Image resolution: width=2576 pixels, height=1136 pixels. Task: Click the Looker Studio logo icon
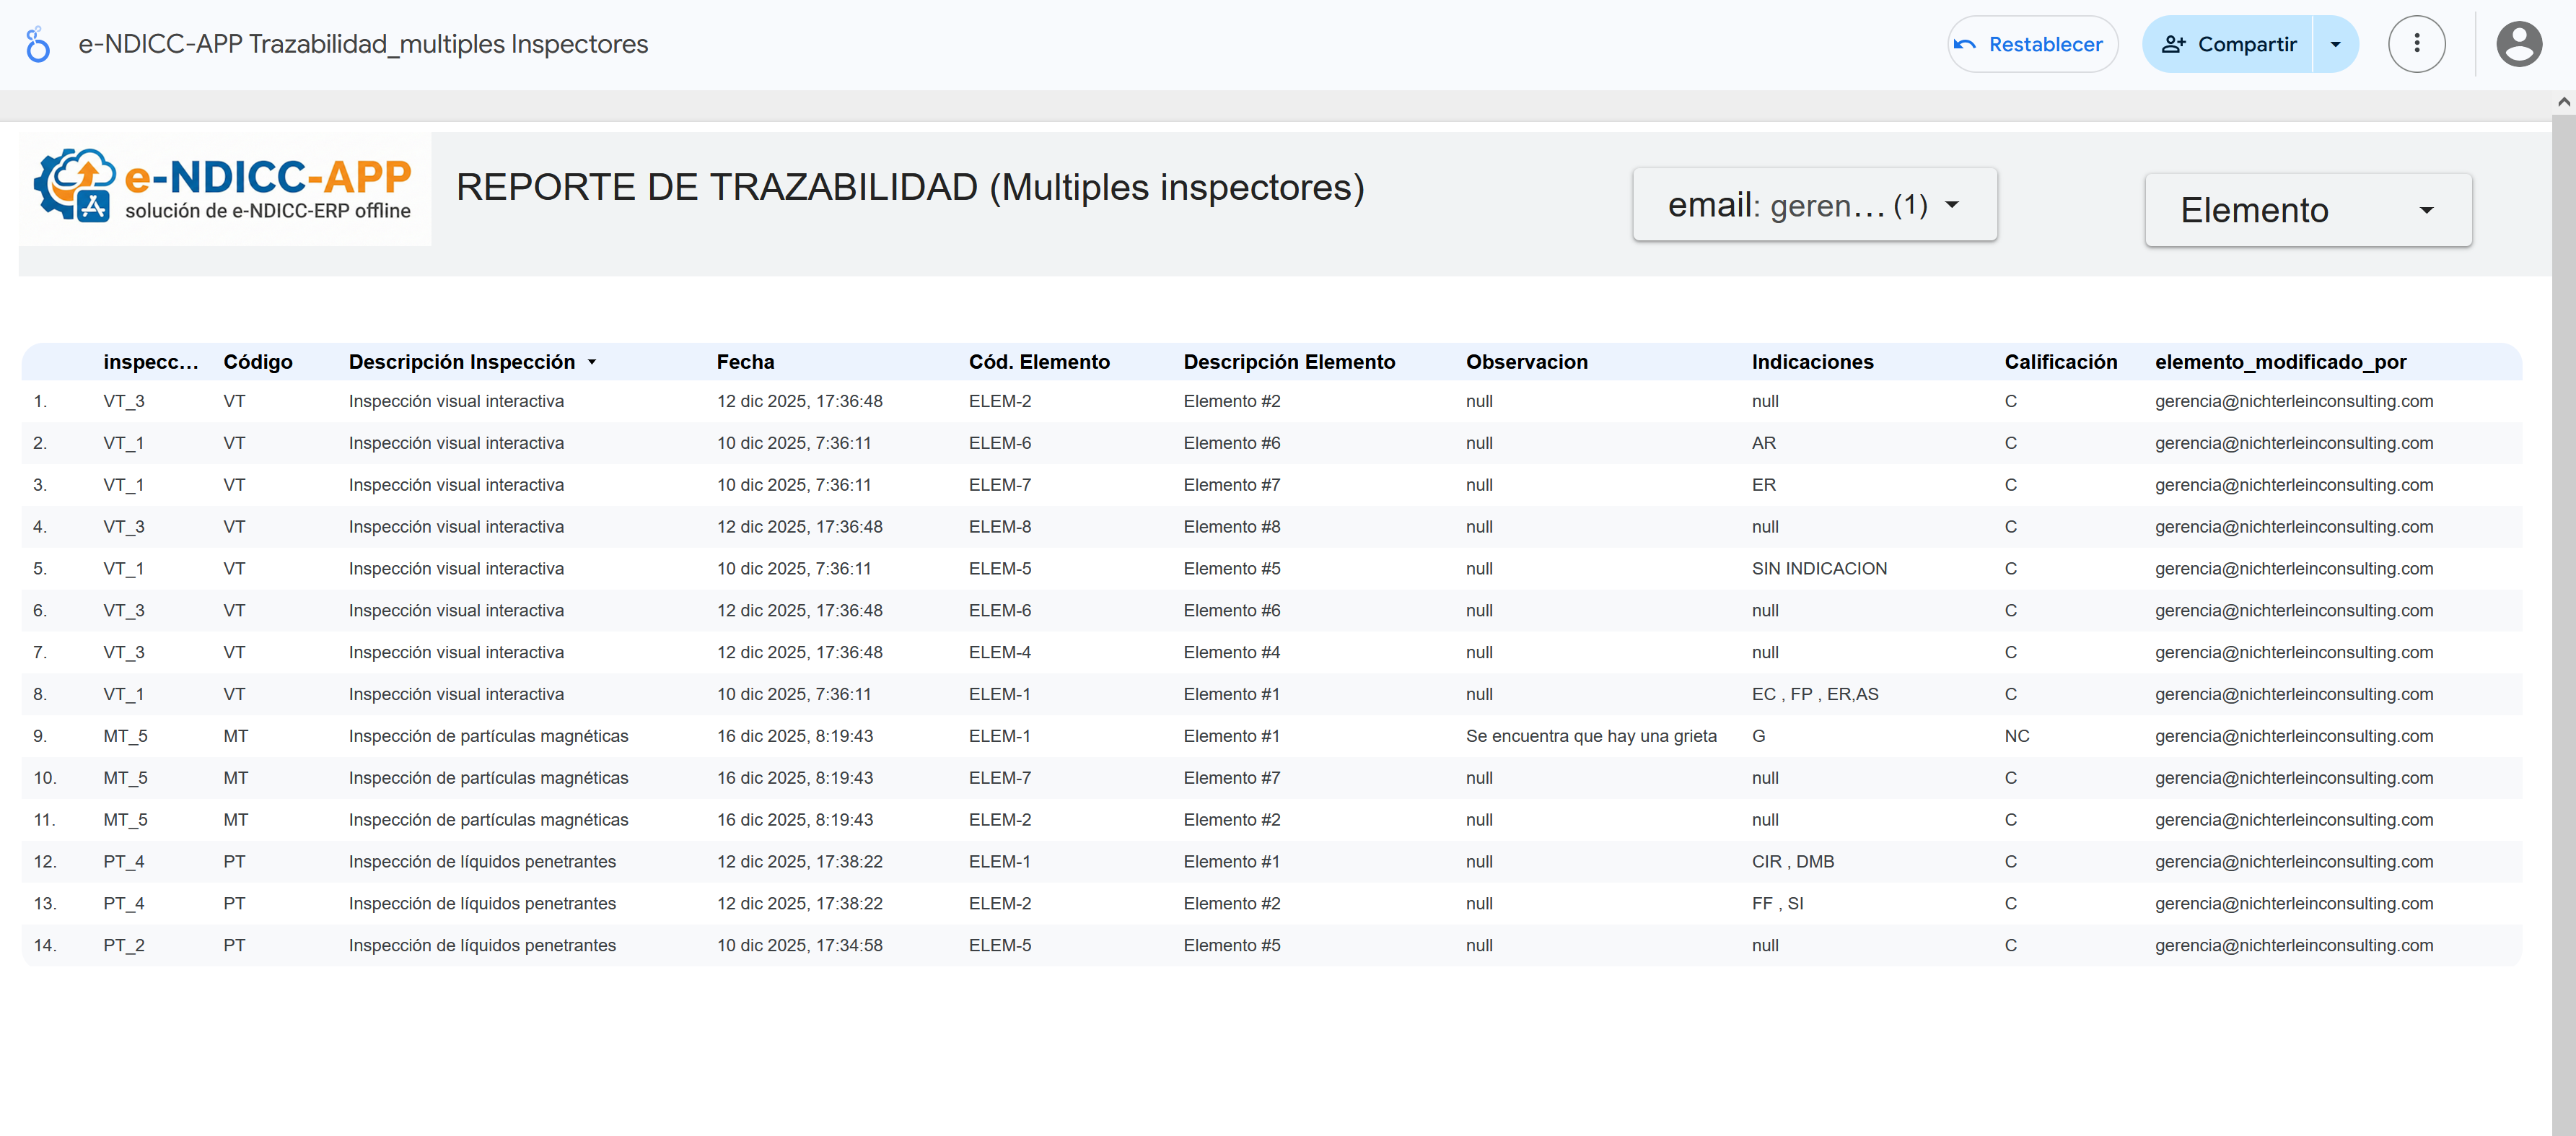pos(38,44)
